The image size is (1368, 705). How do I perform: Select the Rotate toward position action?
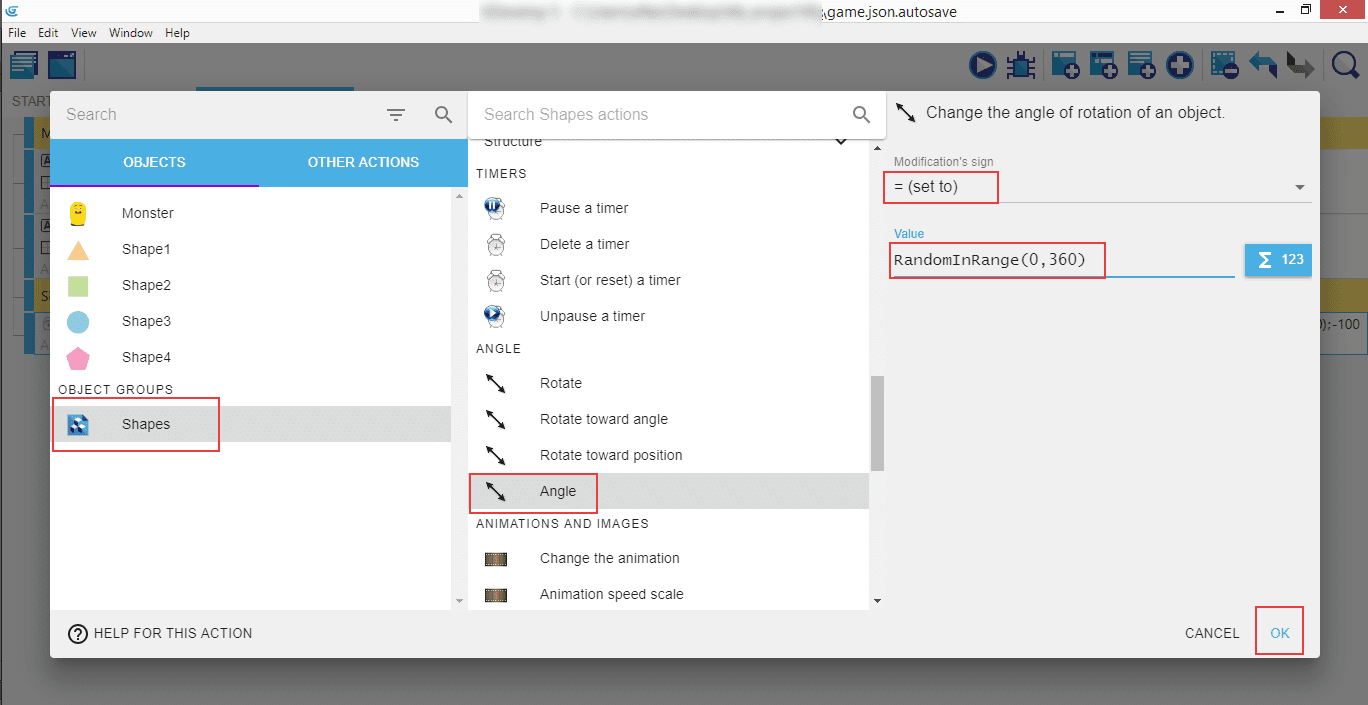click(x=610, y=455)
